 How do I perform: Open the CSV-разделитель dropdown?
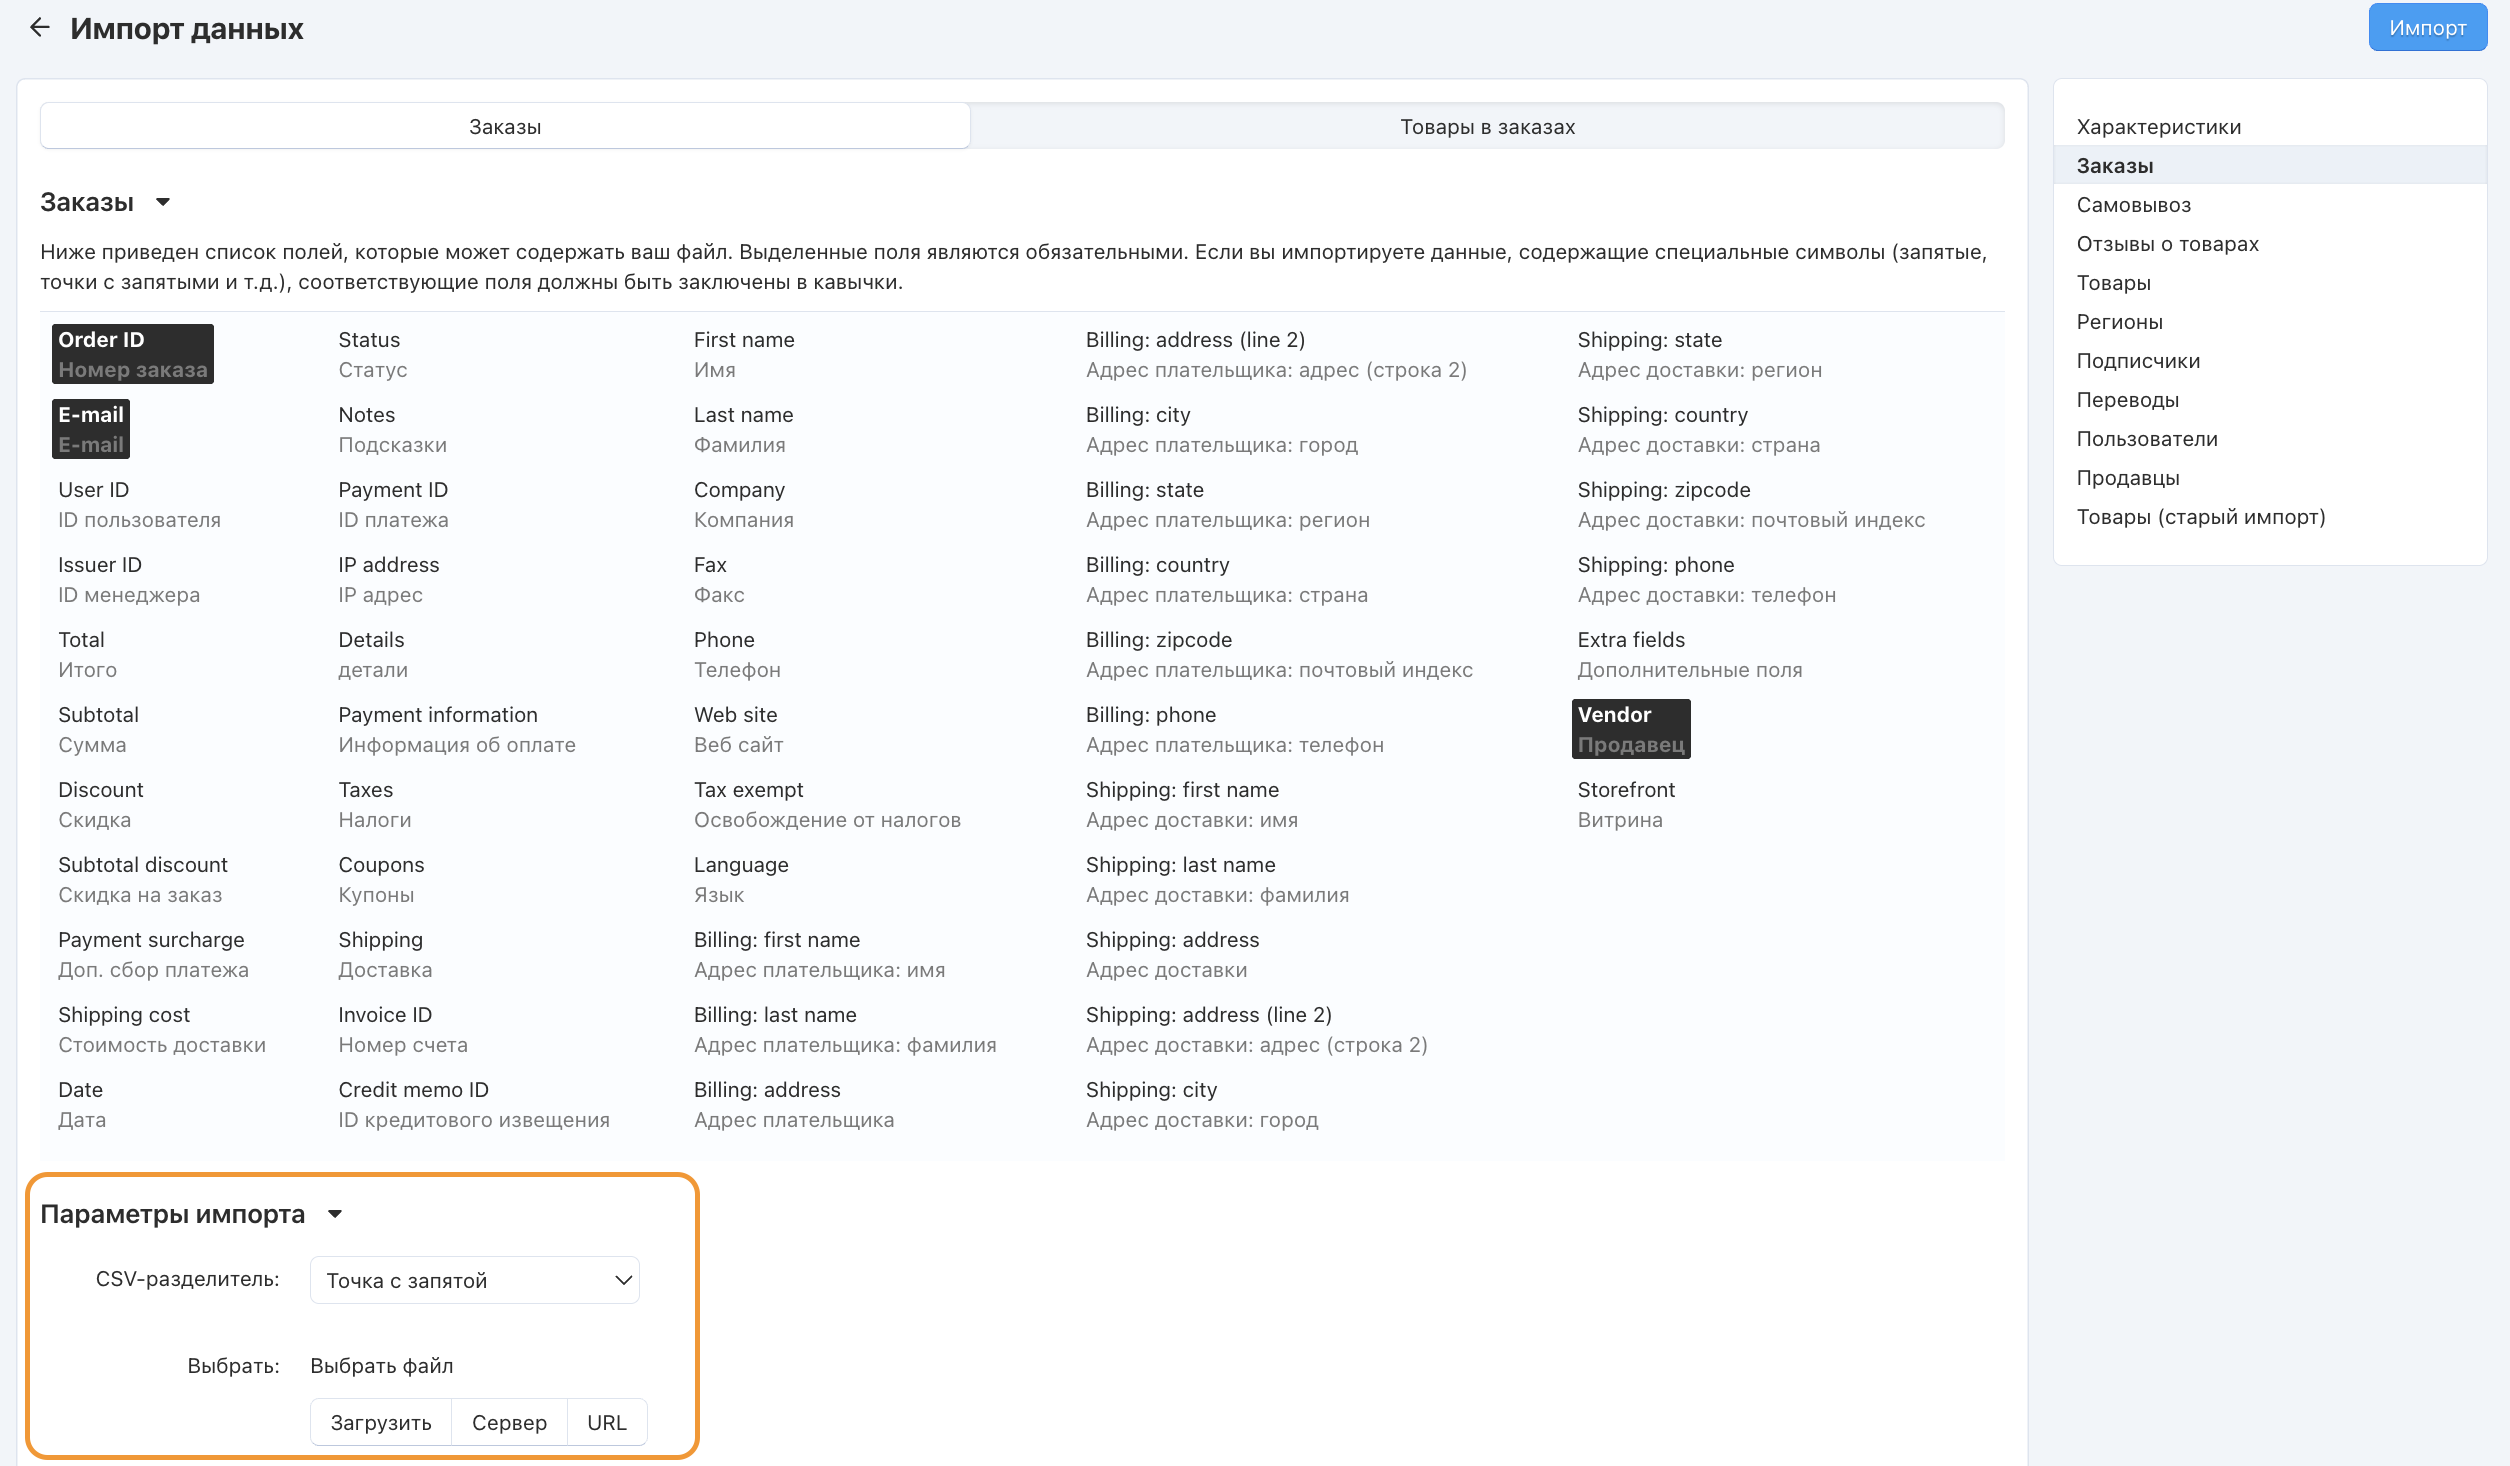pos(475,1280)
